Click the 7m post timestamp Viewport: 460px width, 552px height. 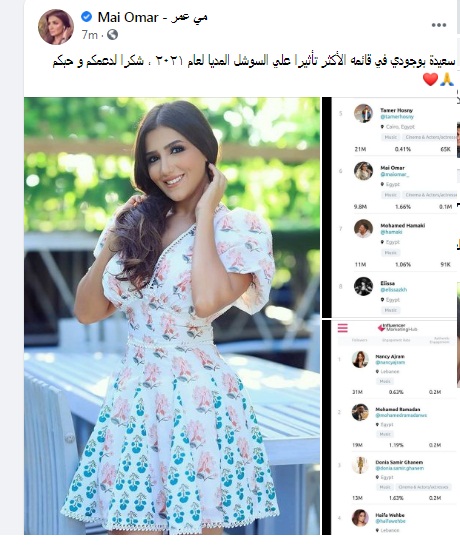pyautogui.click(x=89, y=35)
